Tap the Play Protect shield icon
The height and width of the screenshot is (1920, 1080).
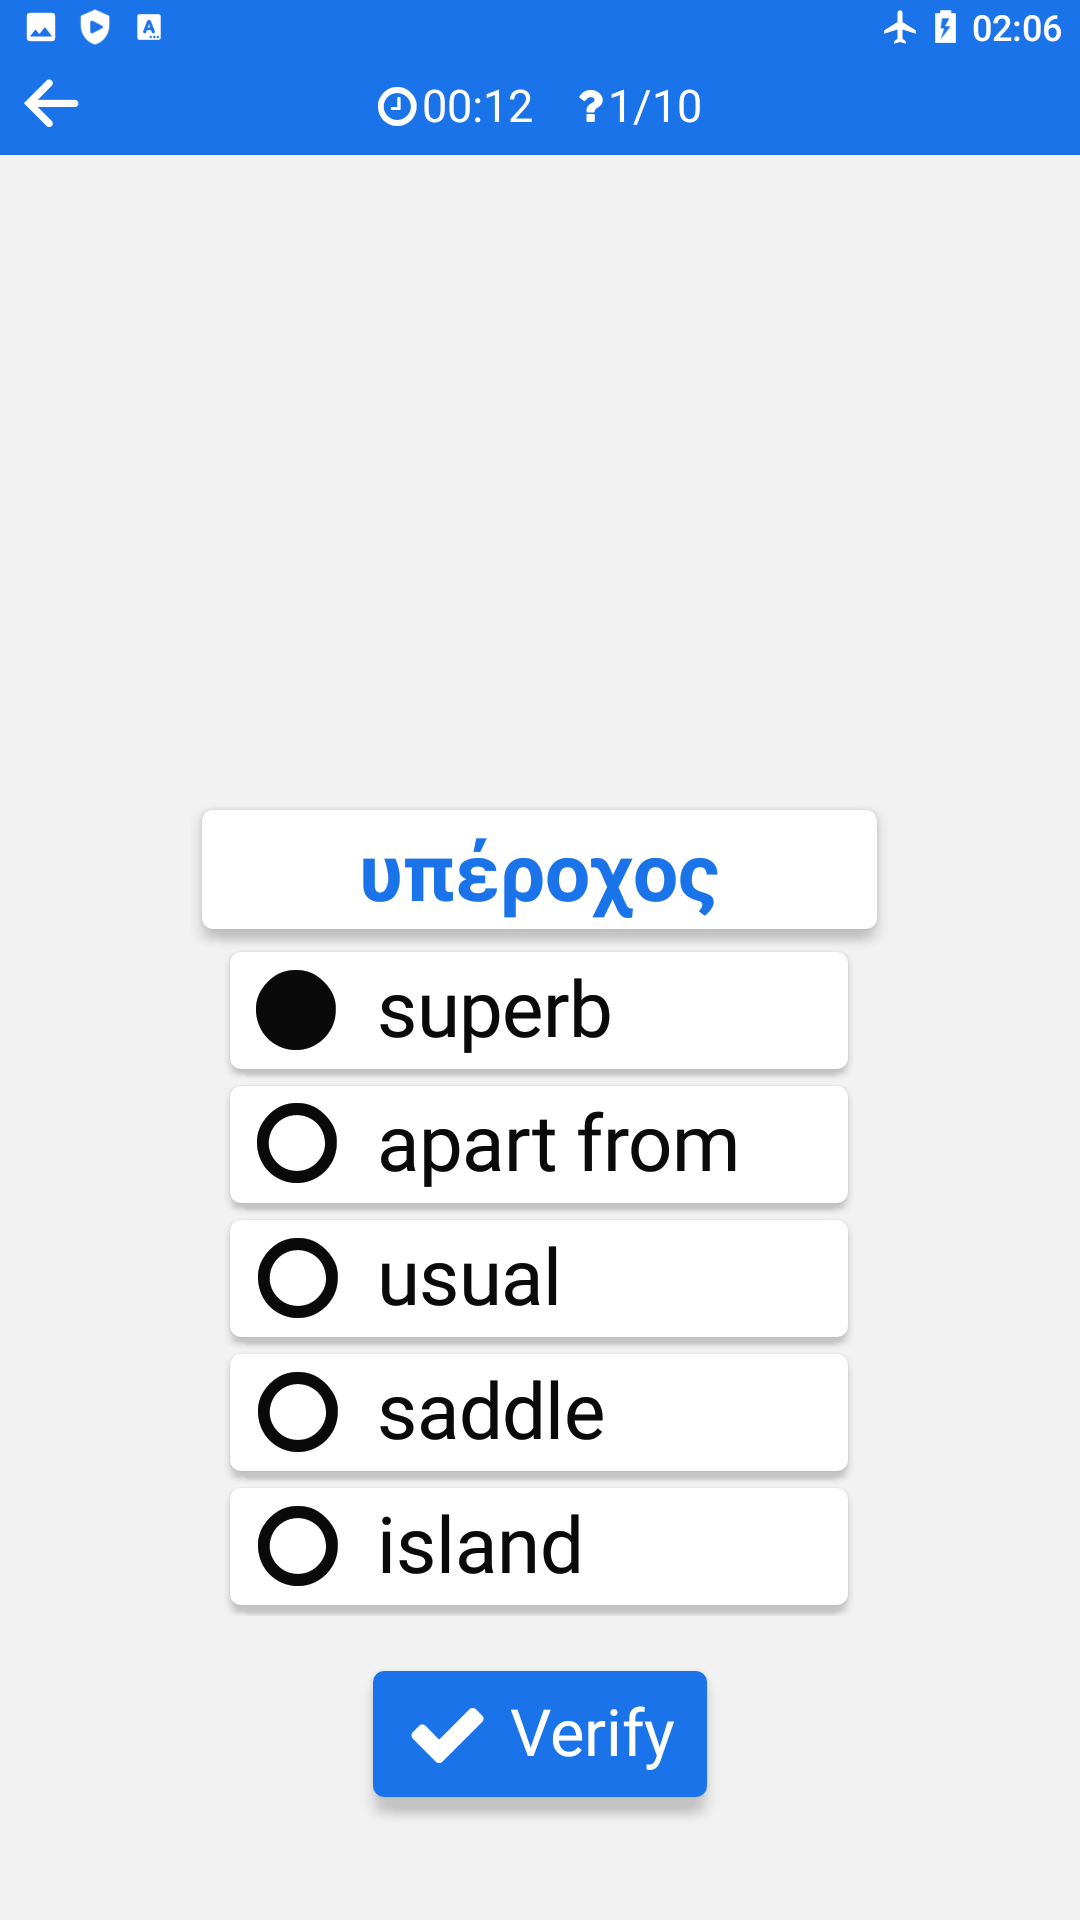(95, 28)
